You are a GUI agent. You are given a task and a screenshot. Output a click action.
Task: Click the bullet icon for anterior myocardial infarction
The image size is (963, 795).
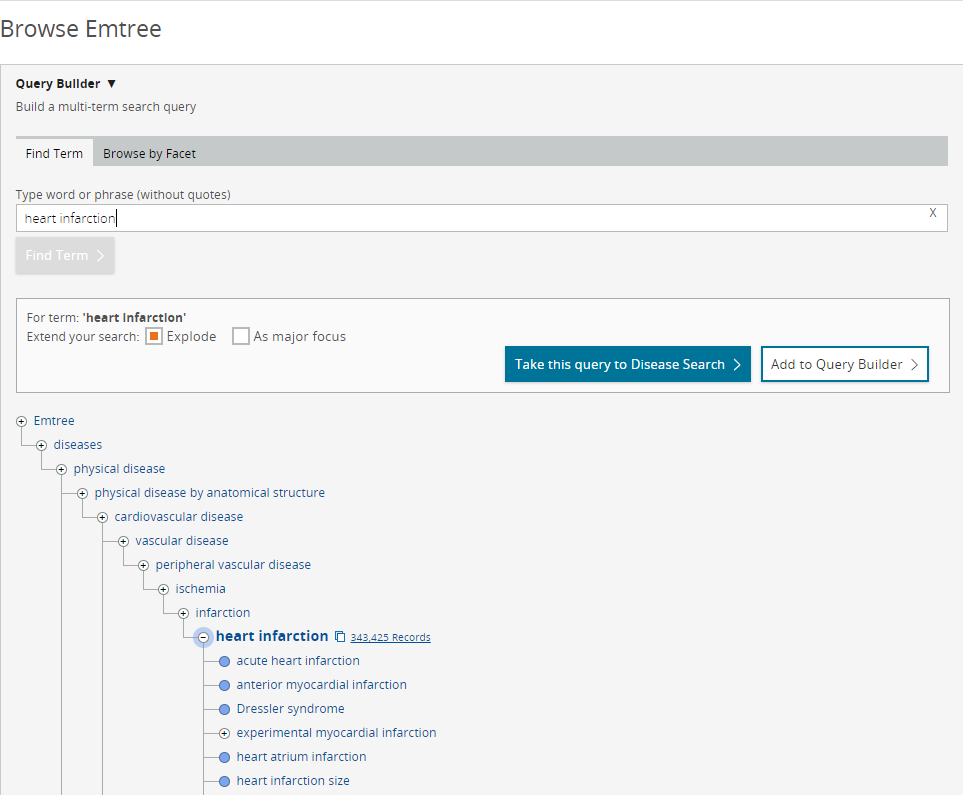(224, 685)
